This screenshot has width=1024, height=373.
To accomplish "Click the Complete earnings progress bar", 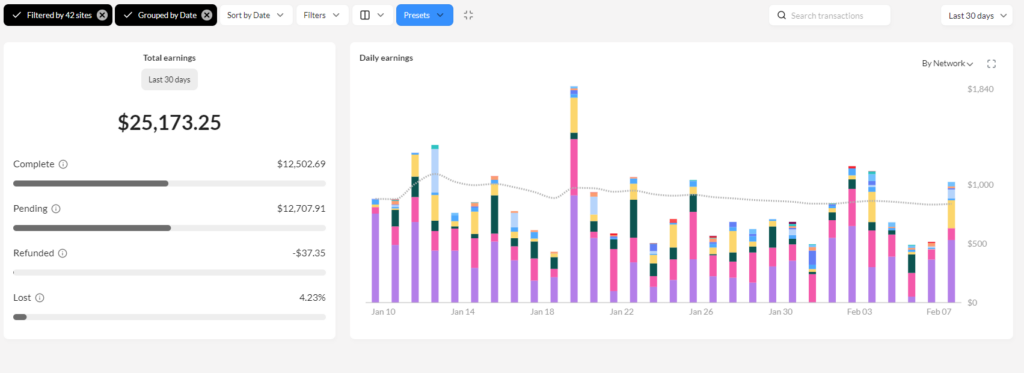I will [169, 184].
